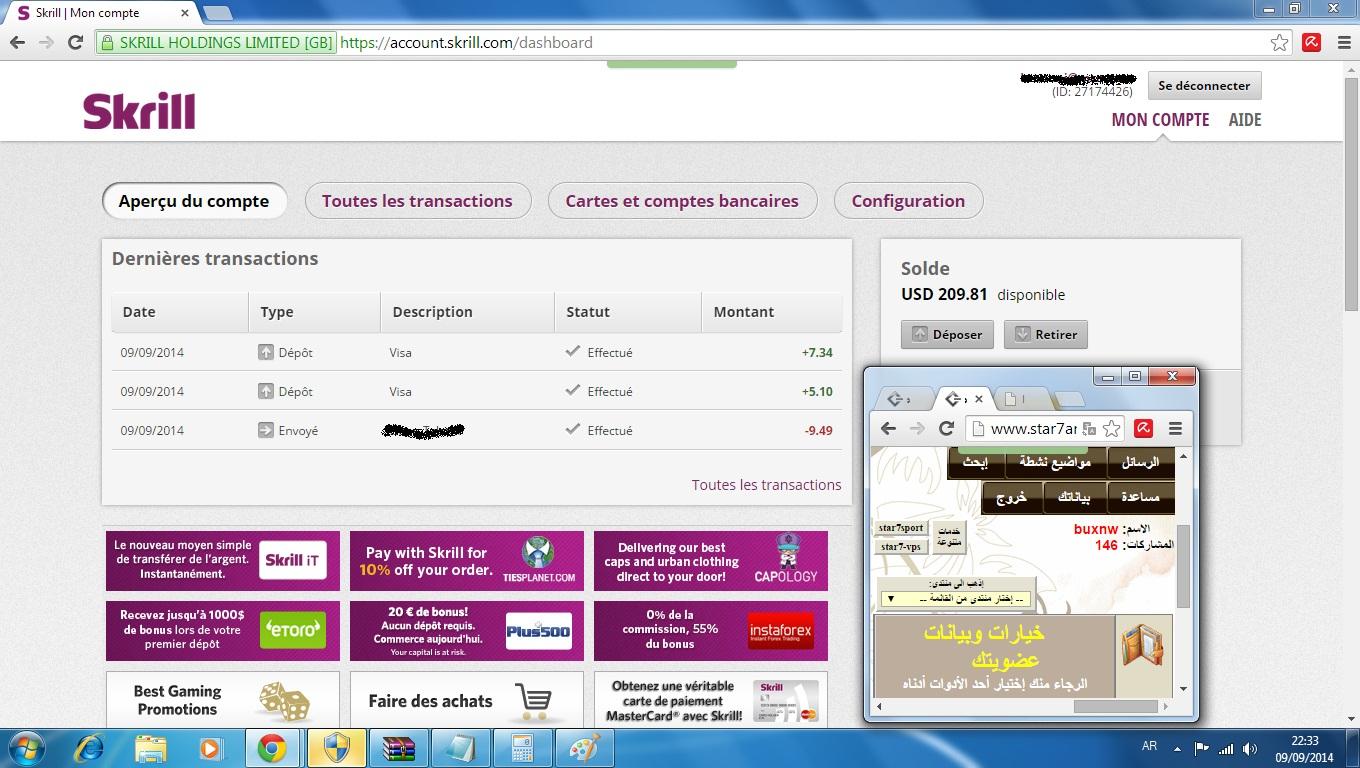1360x768 pixels.
Task: Click the Skrill logo
Action: (x=139, y=111)
